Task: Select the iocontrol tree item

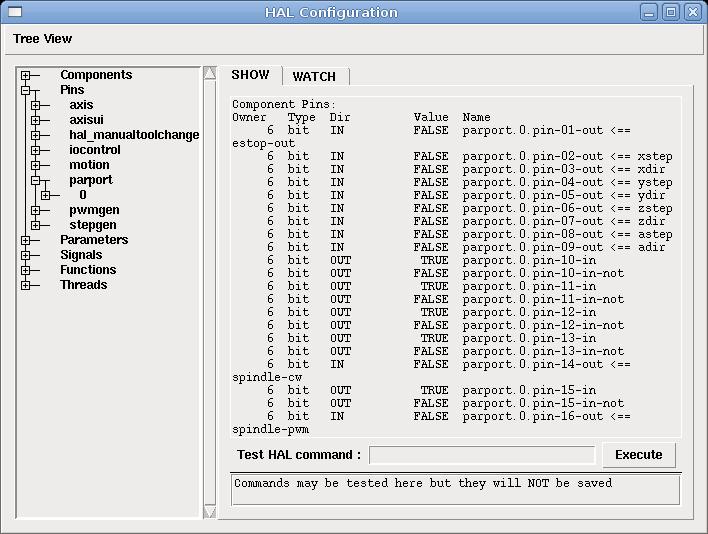Action: (x=95, y=149)
